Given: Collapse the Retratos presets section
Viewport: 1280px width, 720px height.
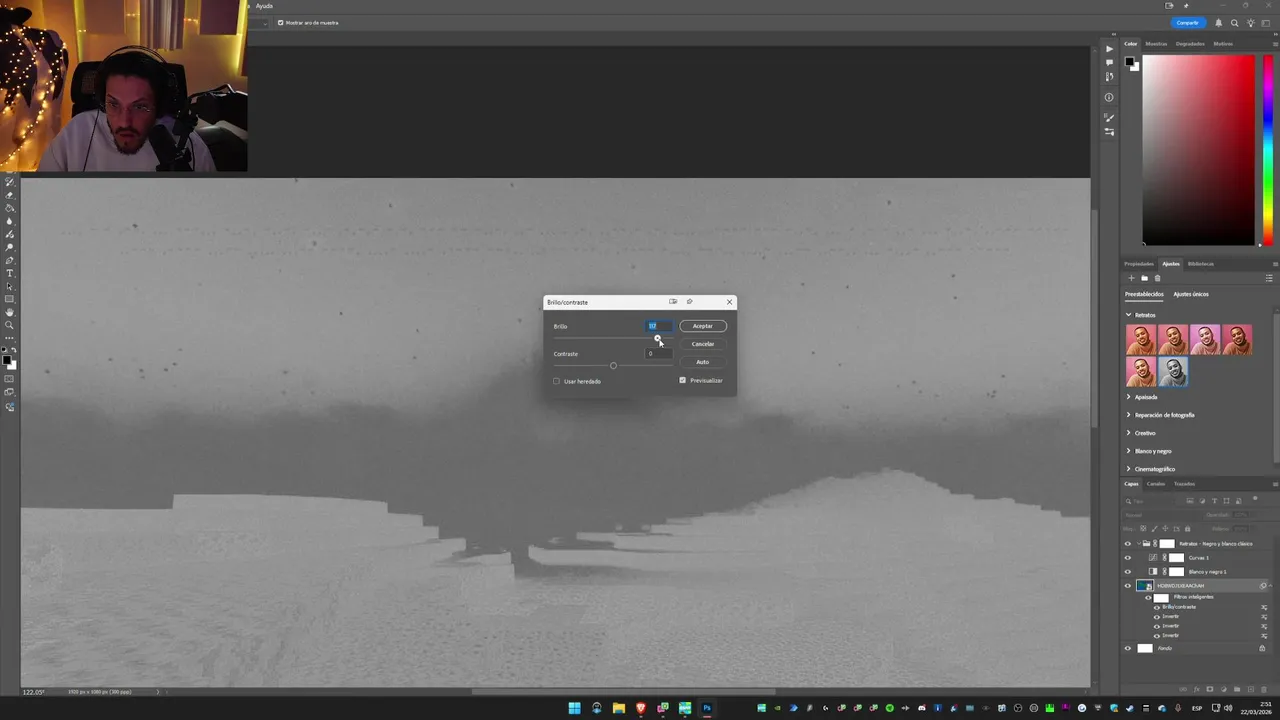Looking at the screenshot, I should pyautogui.click(x=1129, y=315).
